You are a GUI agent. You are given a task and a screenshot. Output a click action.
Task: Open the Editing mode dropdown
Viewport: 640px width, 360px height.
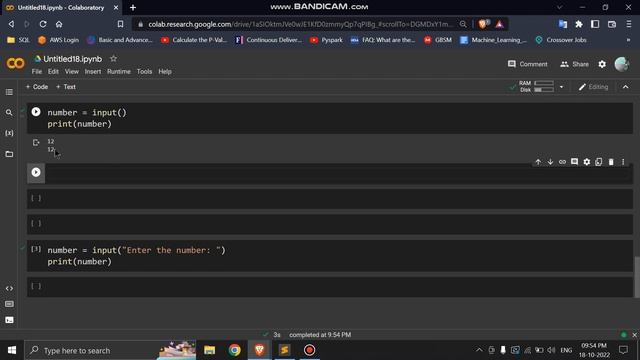point(593,87)
